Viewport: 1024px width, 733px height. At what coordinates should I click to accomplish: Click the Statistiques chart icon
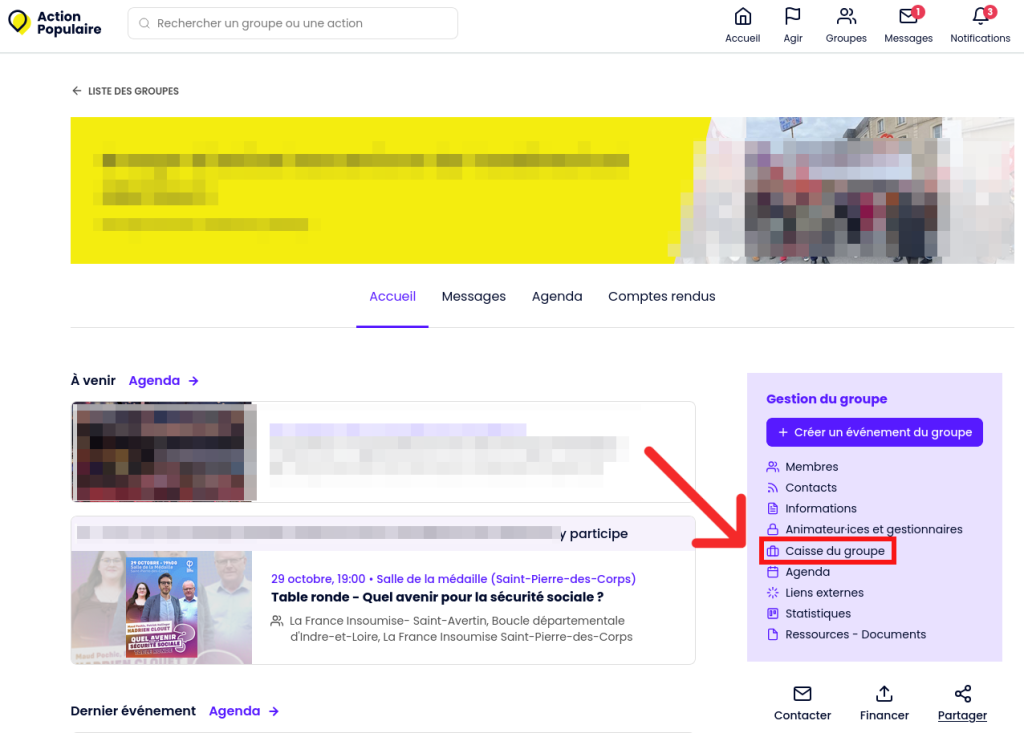pos(773,613)
